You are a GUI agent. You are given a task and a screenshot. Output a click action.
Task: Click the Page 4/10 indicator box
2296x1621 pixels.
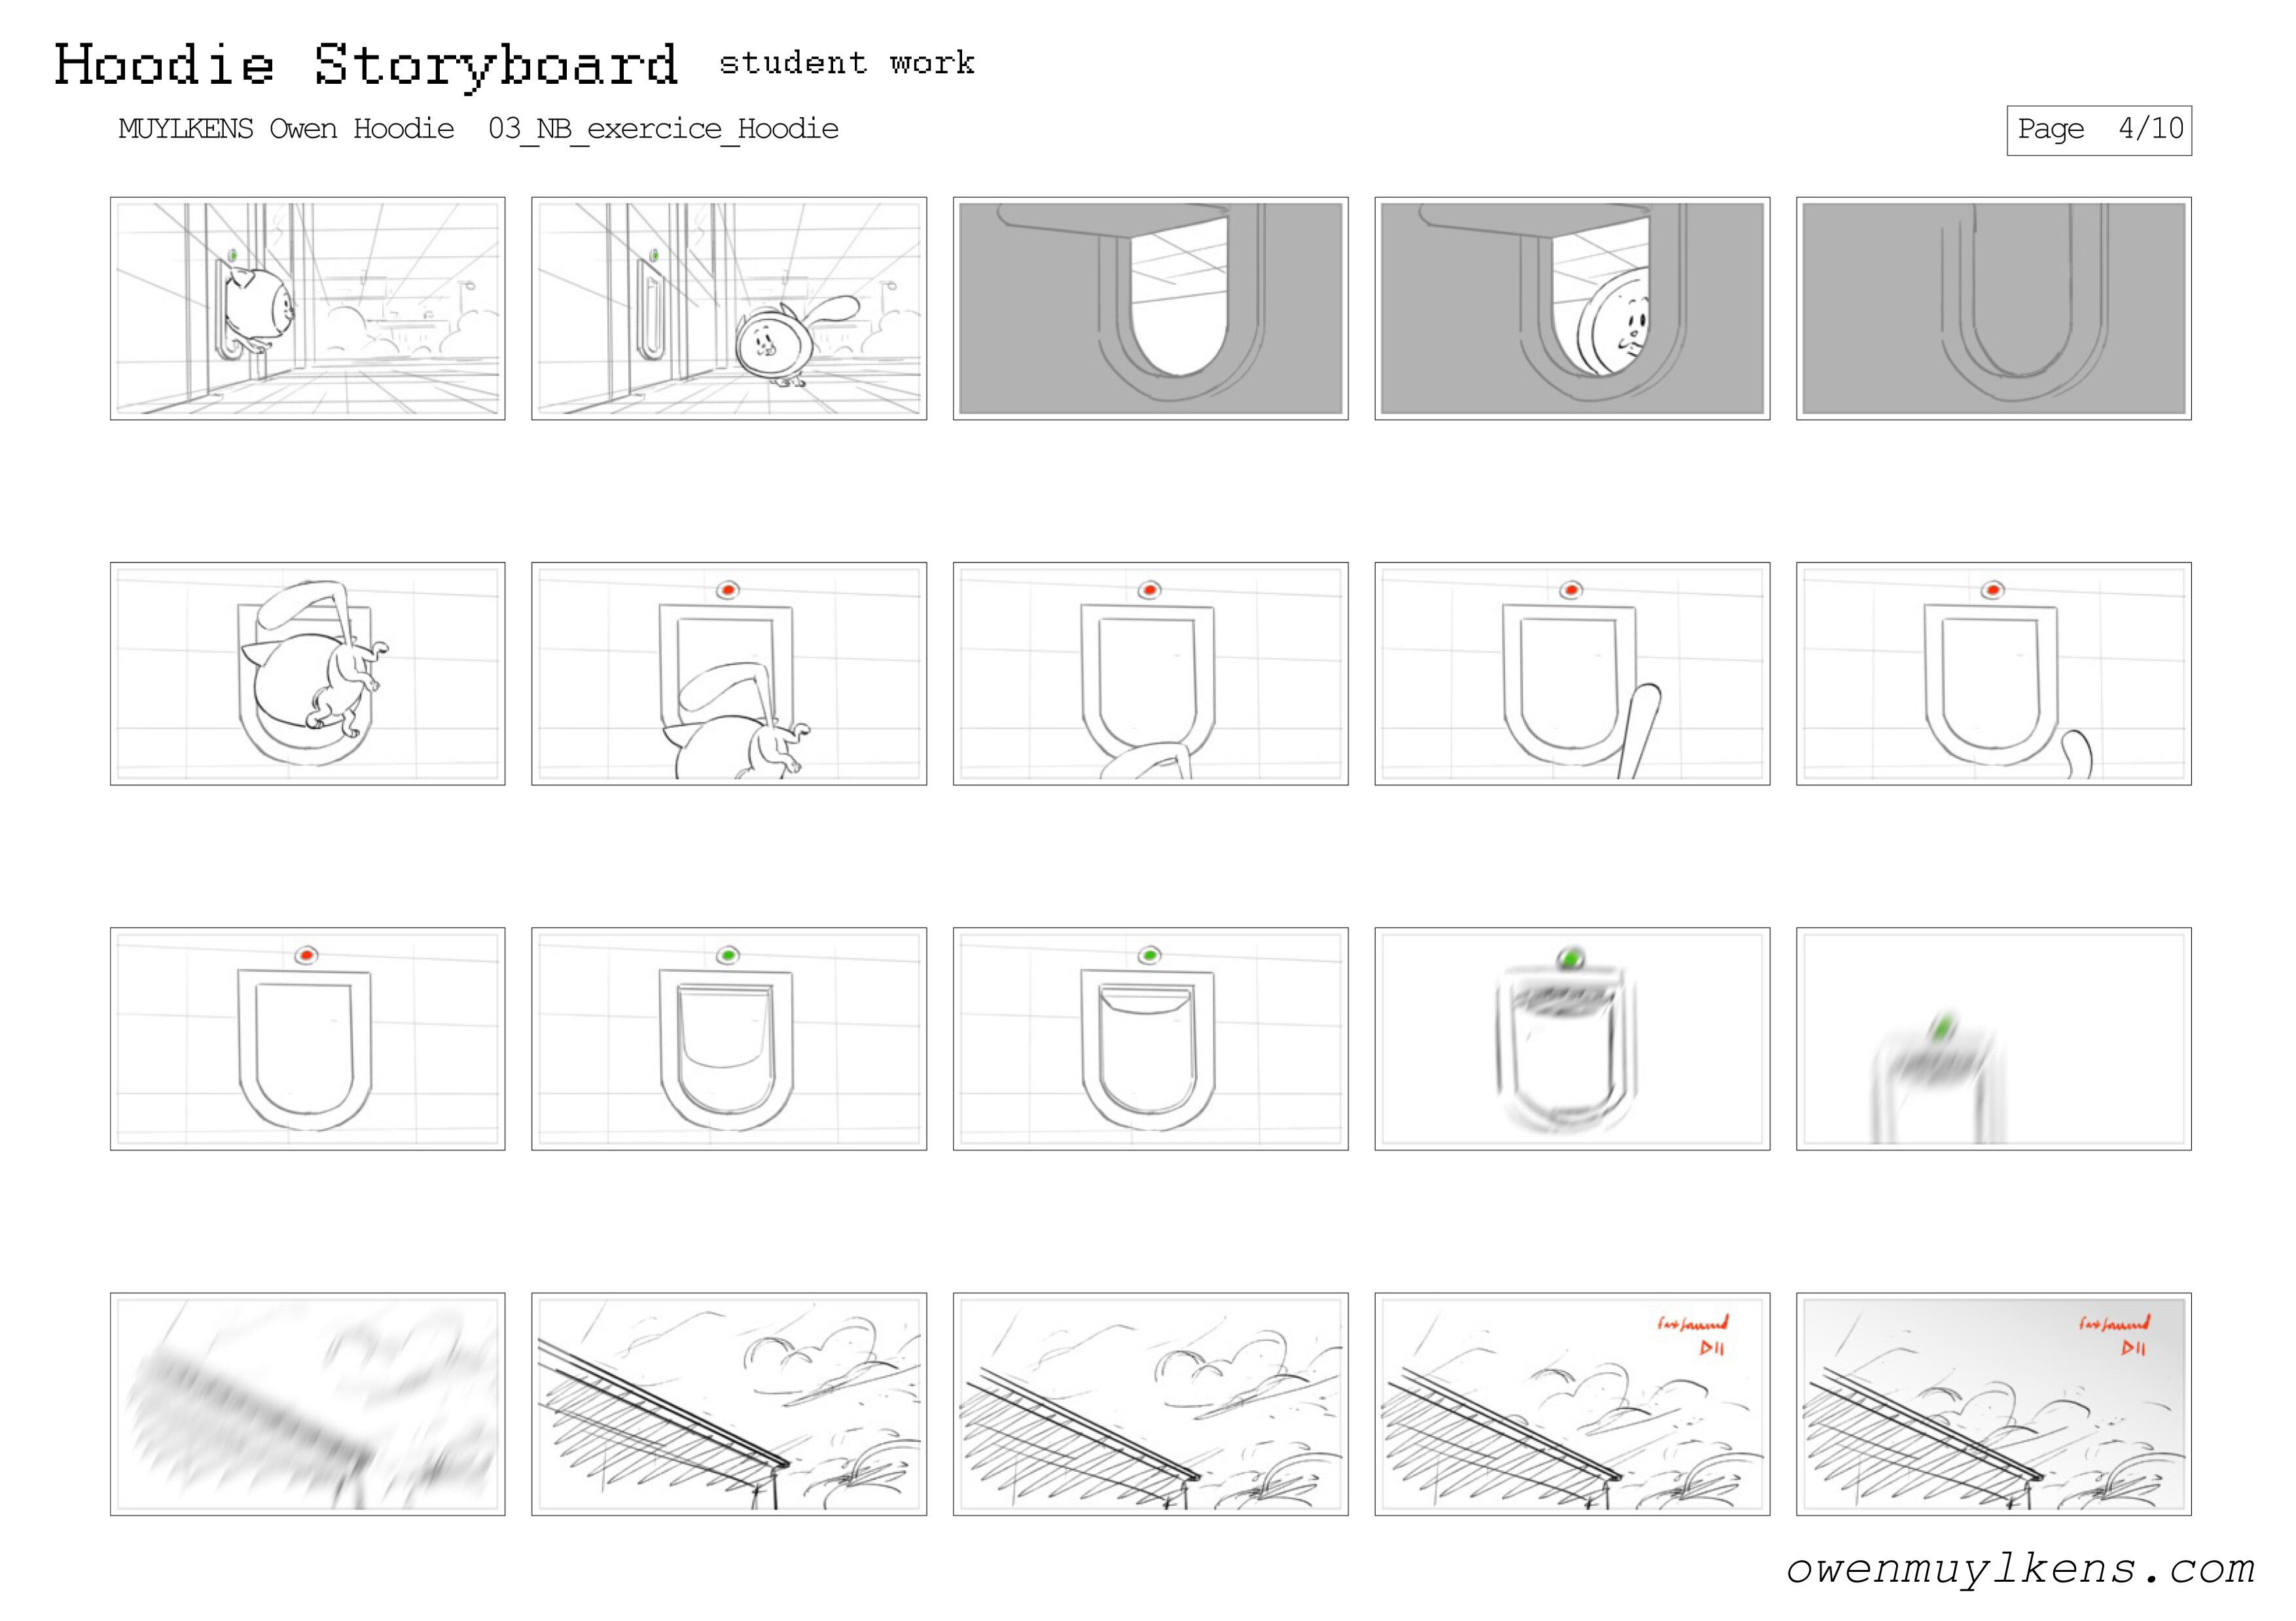coord(2098,130)
